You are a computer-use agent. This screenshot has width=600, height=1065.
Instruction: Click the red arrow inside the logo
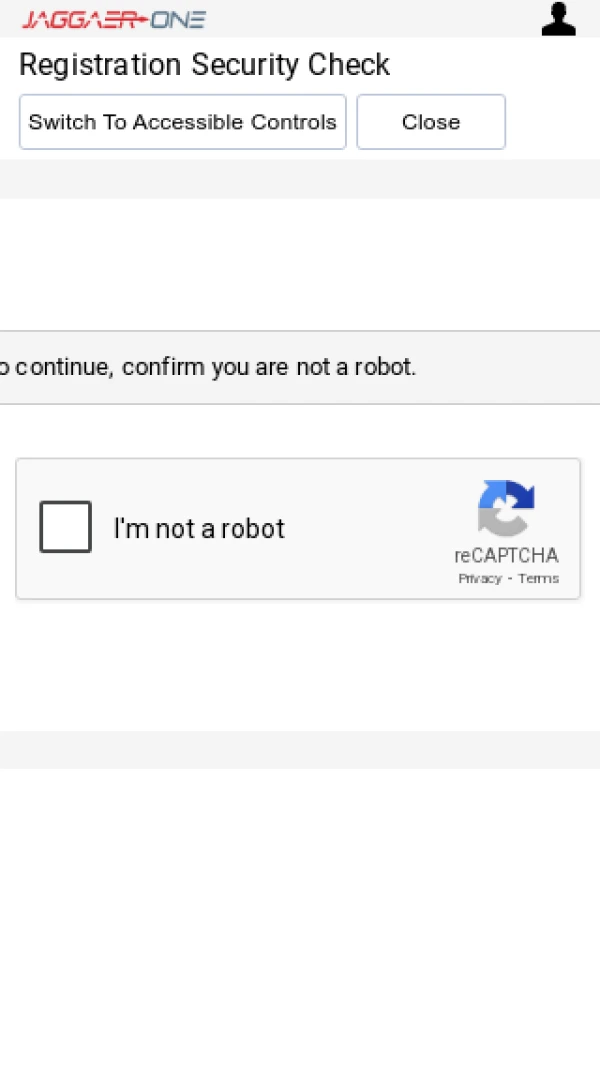[x=138, y=19]
